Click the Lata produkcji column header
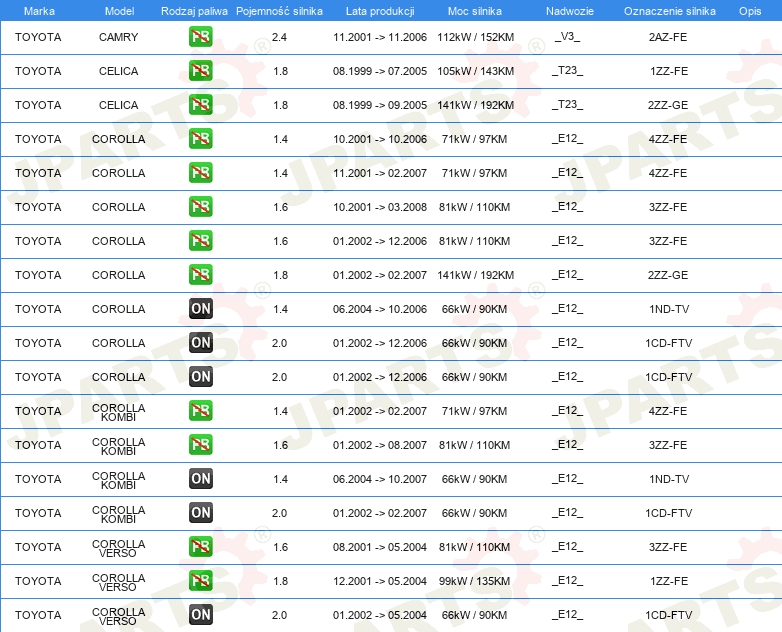The image size is (782, 632). click(x=380, y=11)
